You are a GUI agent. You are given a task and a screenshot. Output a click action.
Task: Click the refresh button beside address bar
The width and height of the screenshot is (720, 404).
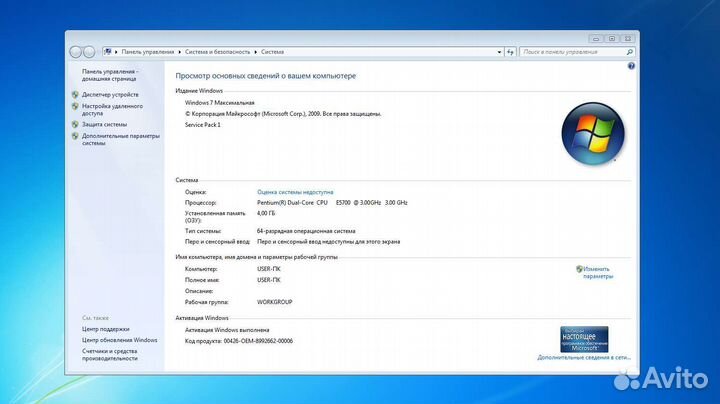(x=511, y=52)
